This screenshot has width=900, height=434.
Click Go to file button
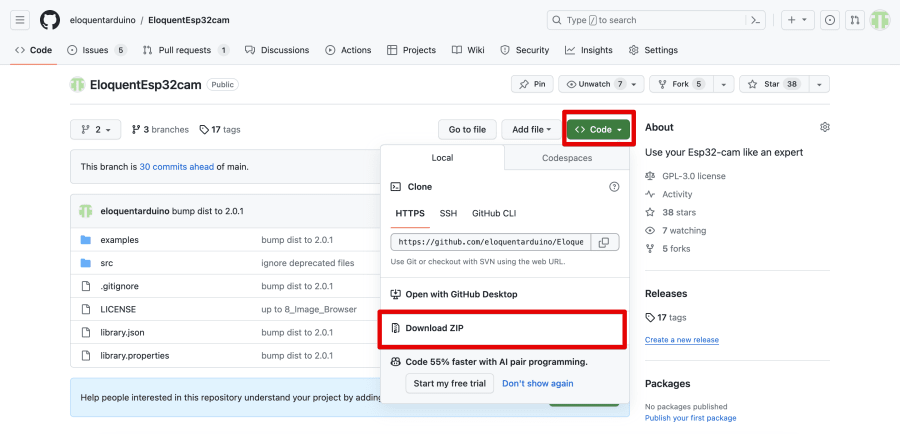tap(467, 130)
